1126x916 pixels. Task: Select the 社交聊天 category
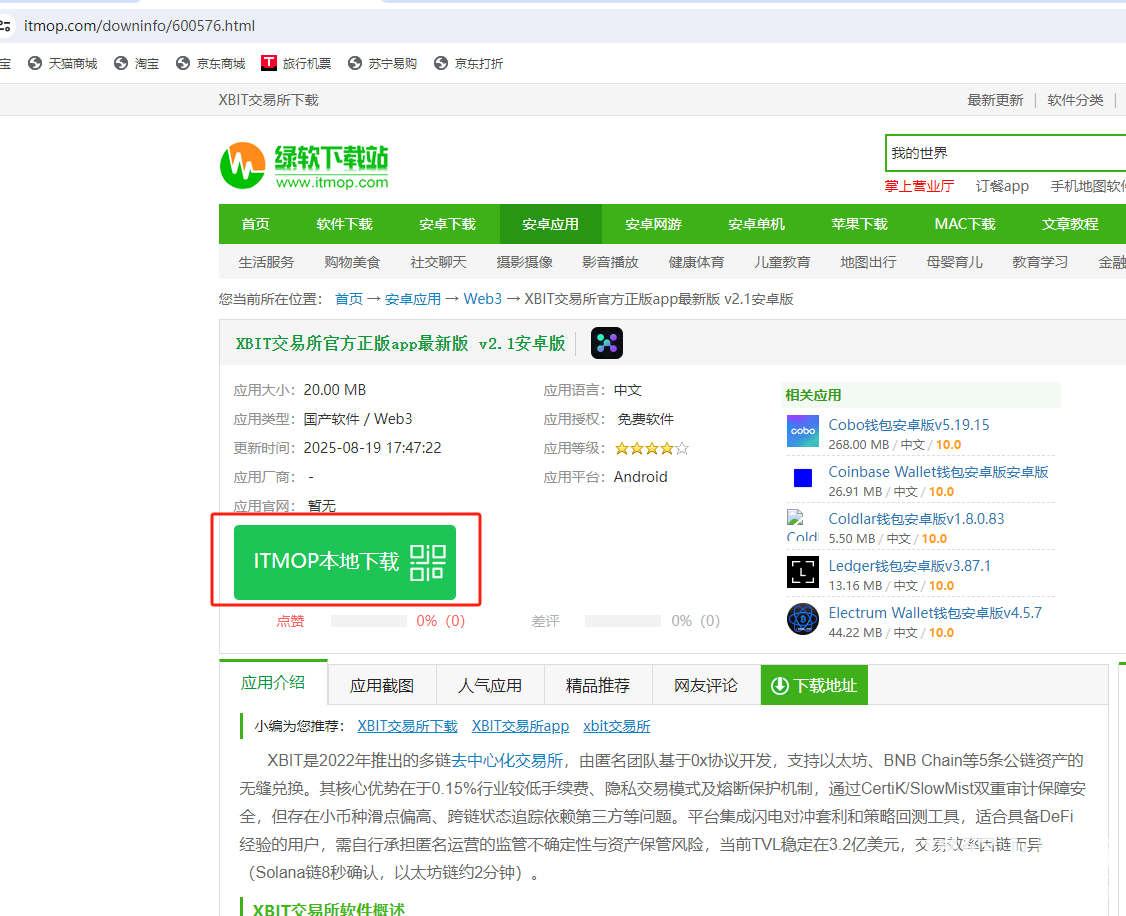click(438, 262)
